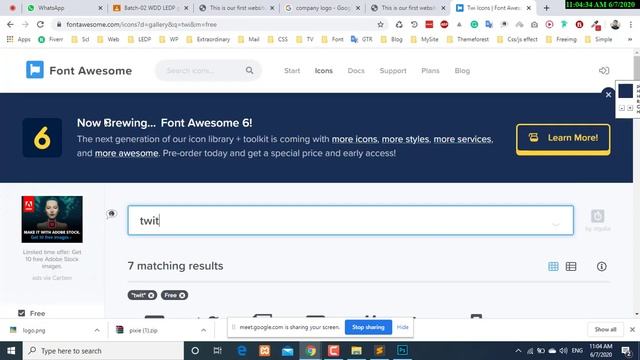Go forward in browser history
Viewport: 640px width, 360px height.
point(25,24)
